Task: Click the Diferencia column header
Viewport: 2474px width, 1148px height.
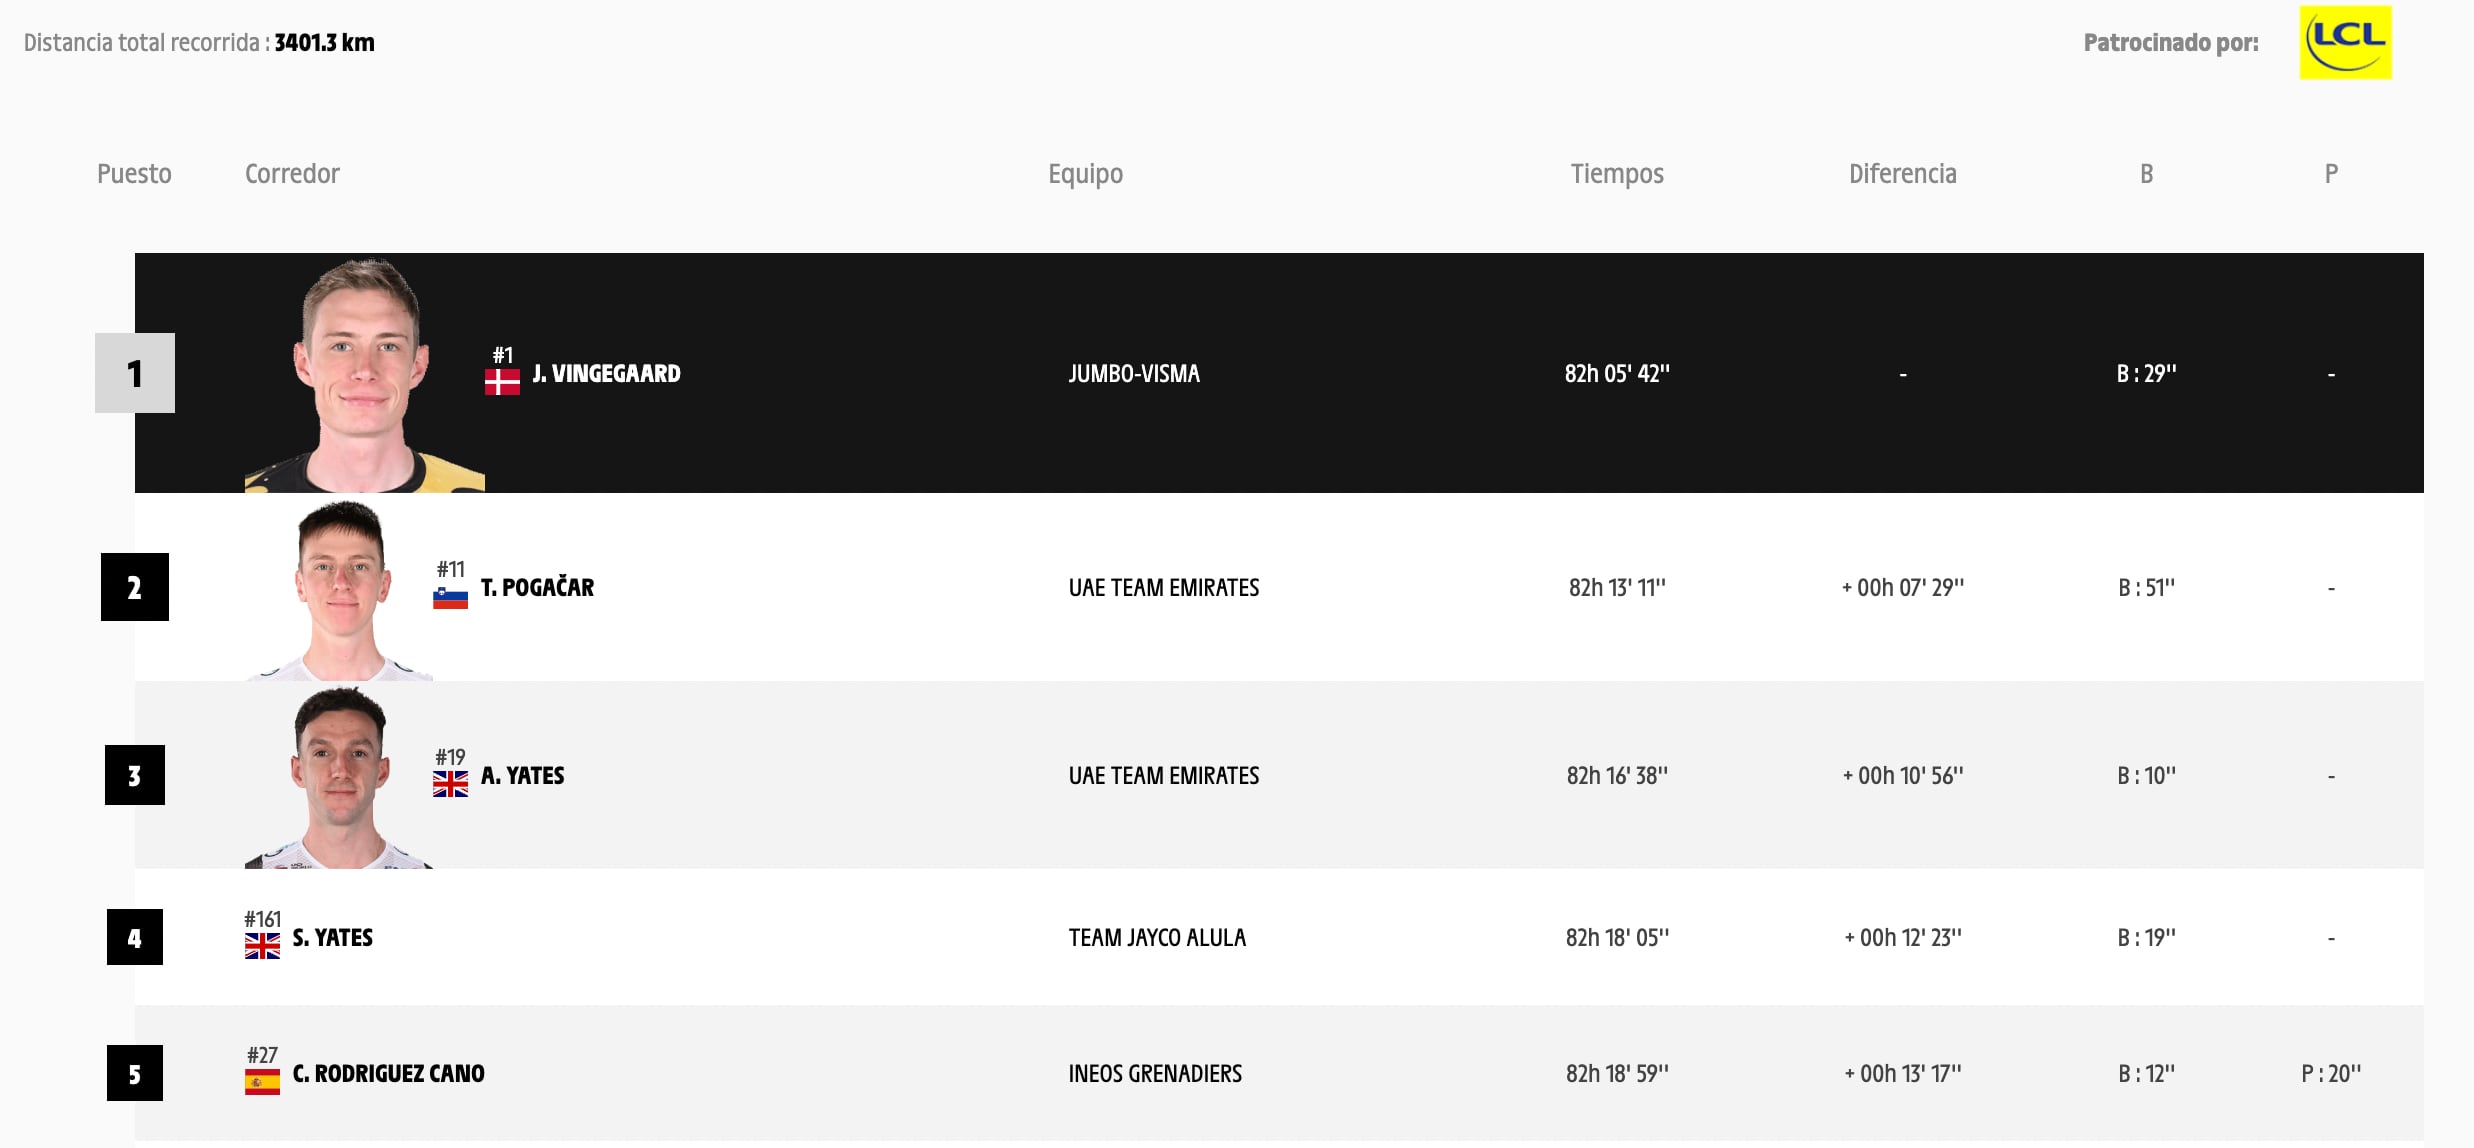Action: (1902, 174)
